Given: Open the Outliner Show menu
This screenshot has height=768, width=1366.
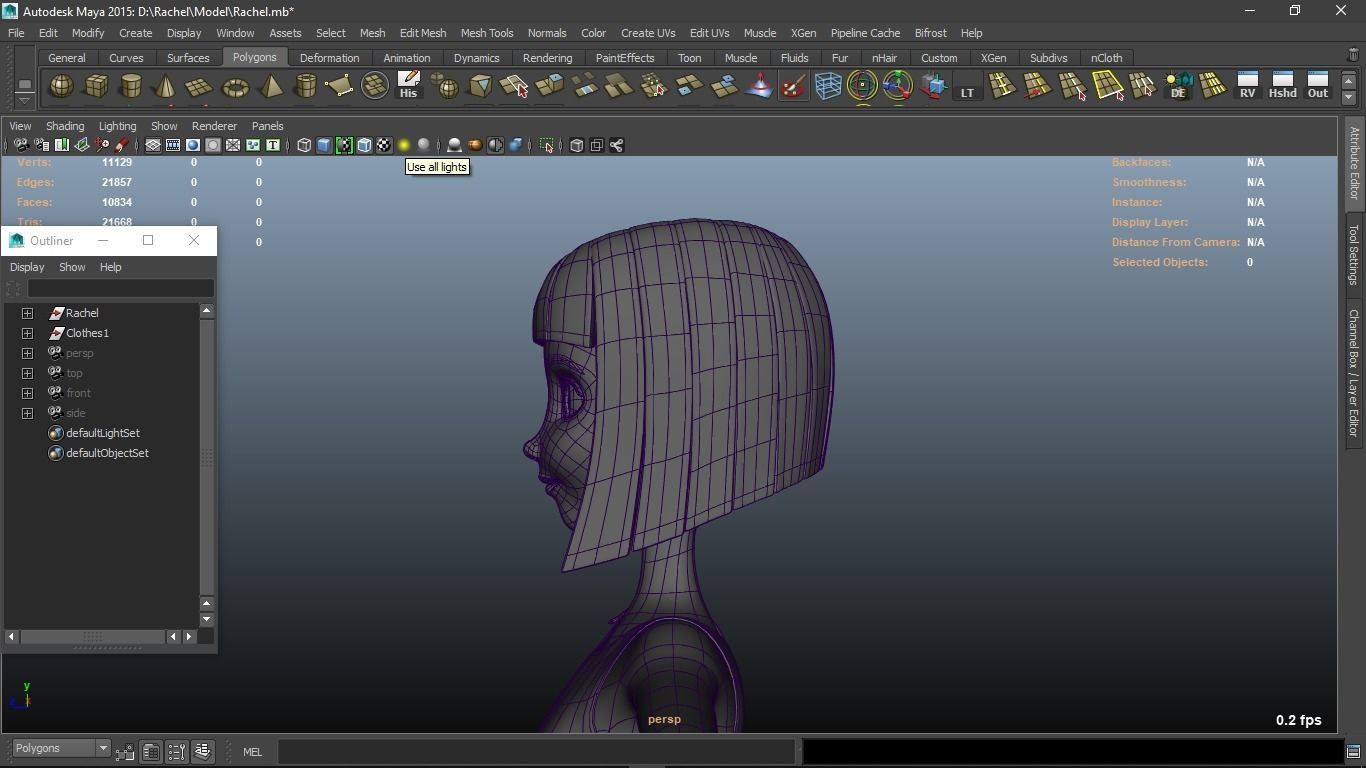Looking at the screenshot, I should point(72,267).
